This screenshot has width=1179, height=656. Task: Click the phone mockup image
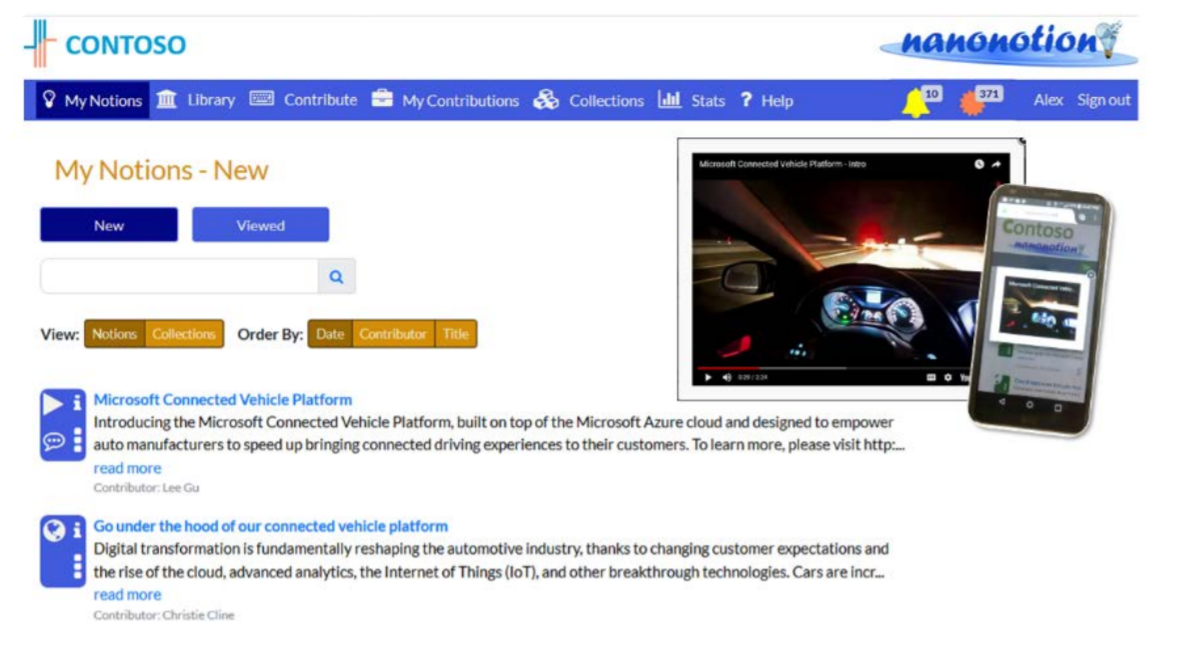click(x=1041, y=309)
